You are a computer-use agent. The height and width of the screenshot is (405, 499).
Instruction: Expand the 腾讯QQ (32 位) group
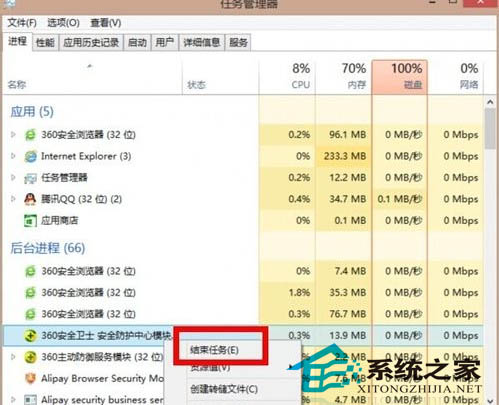pyautogui.click(x=13, y=199)
